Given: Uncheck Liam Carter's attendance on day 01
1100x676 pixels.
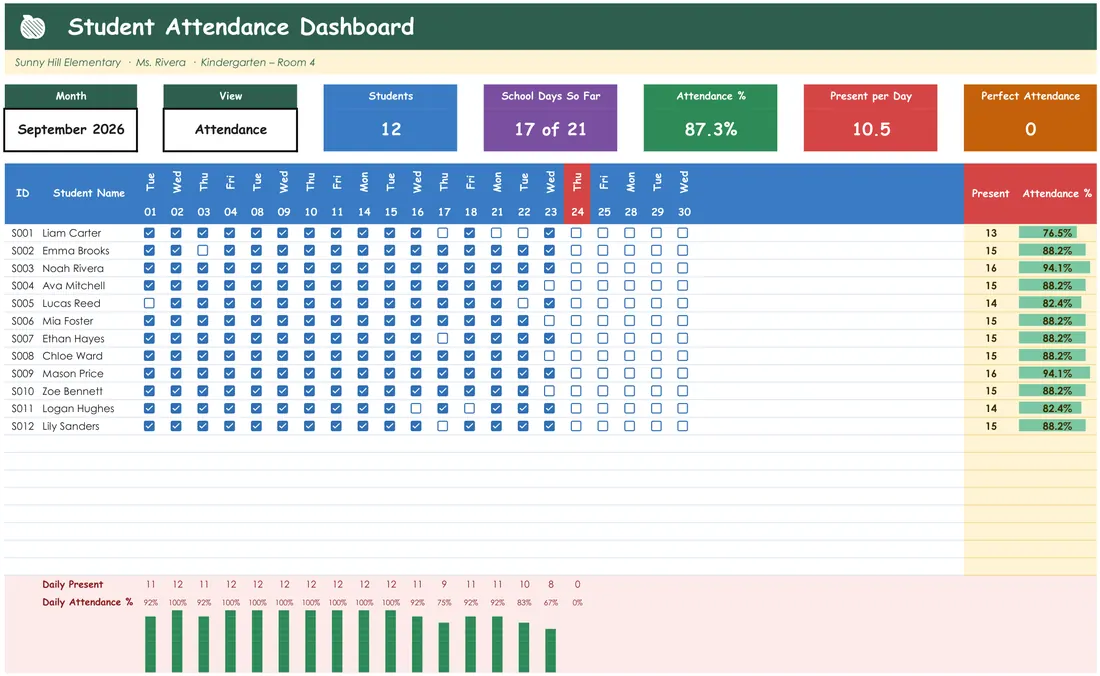Looking at the screenshot, I should [x=149, y=233].
